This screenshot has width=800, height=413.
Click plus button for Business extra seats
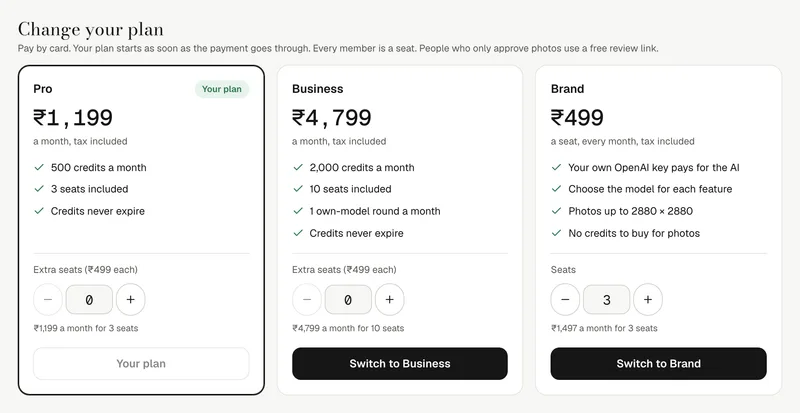pos(390,300)
